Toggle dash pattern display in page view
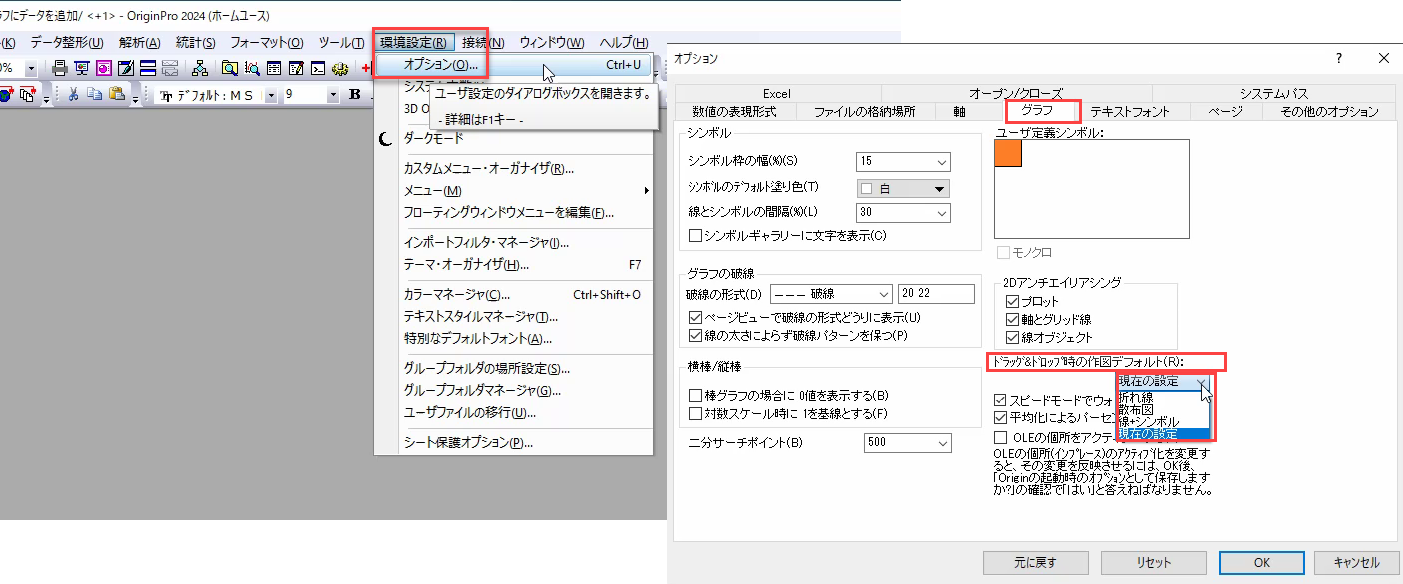Image resolution: width=1403 pixels, height=584 pixels. coord(697,317)
